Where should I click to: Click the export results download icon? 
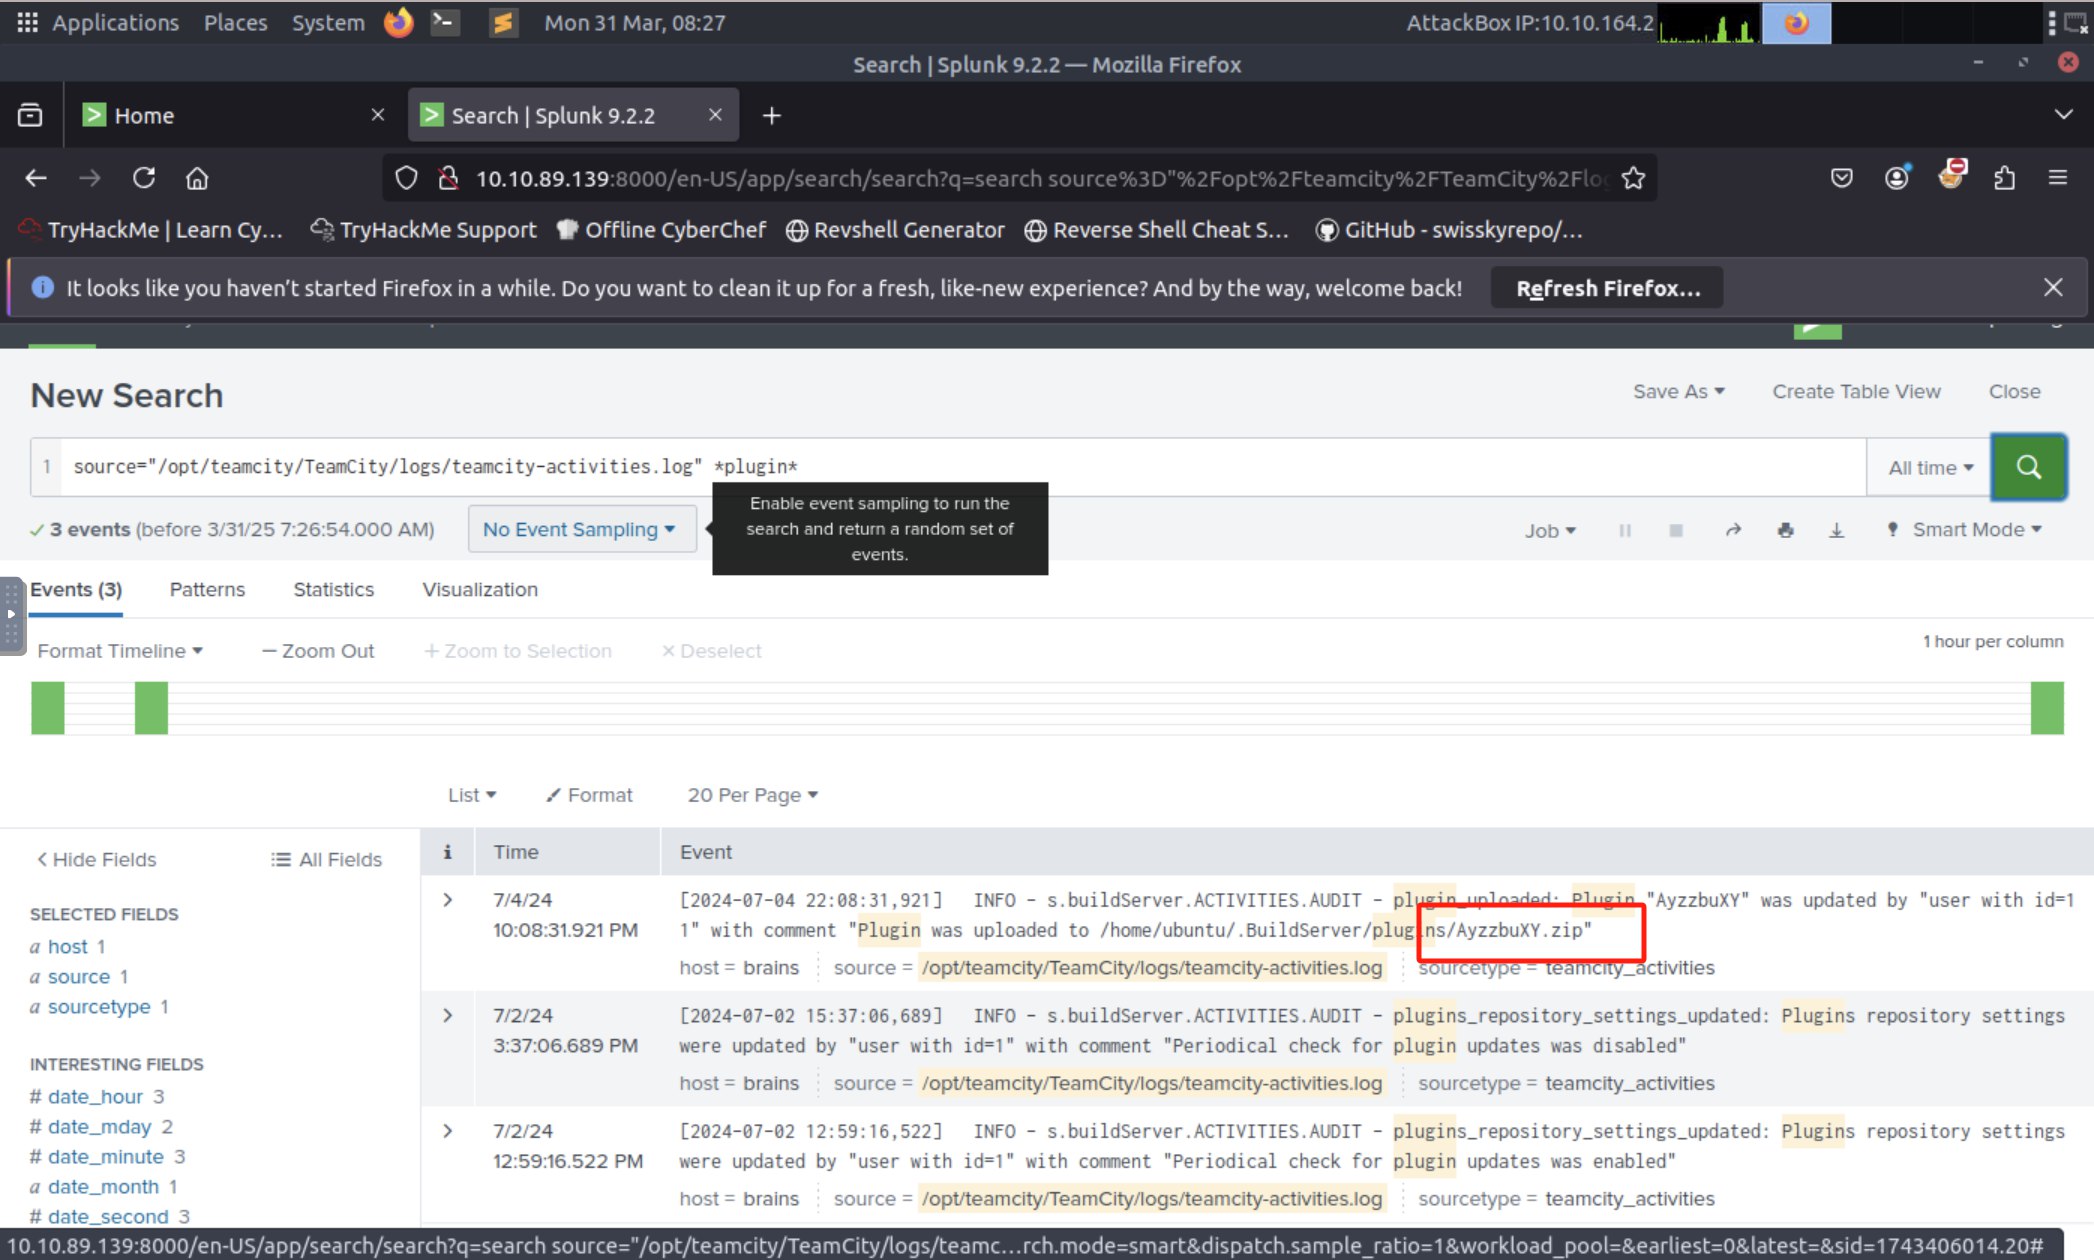1836,530
